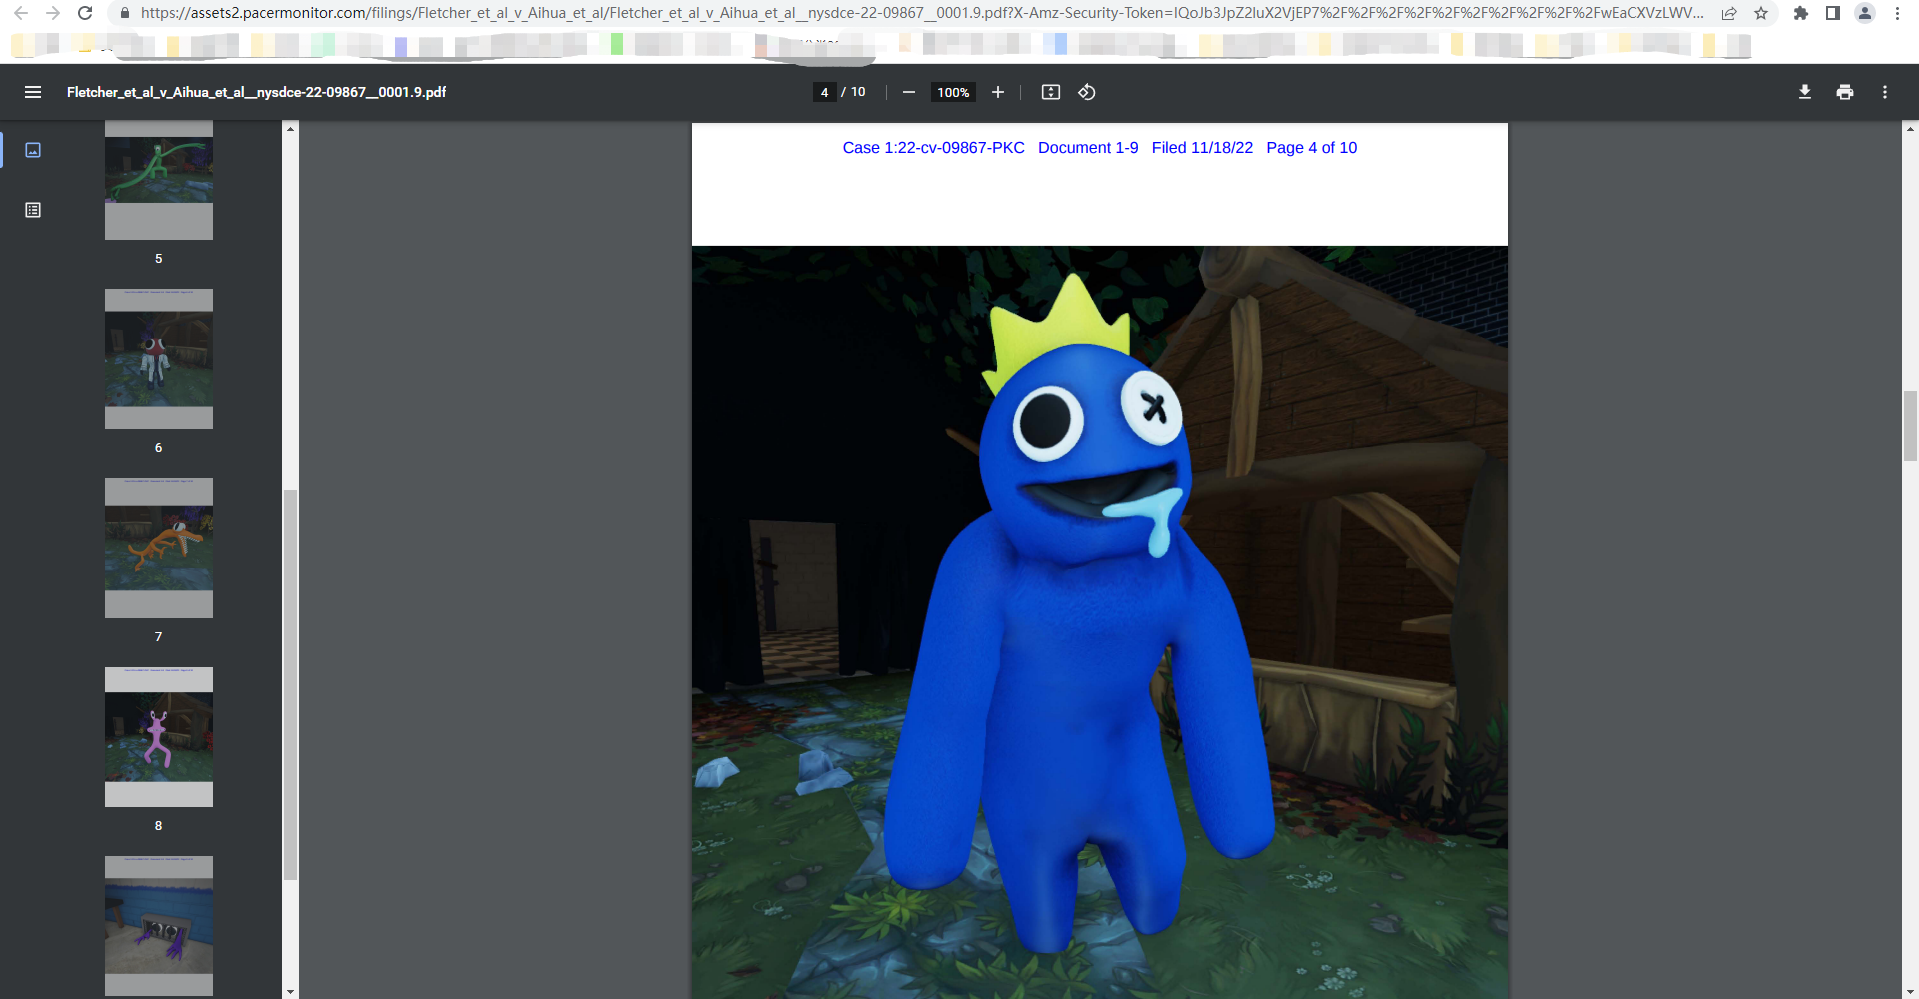
Task: Open page 8 thumbnail with purple character
Action: pos(159,737)
